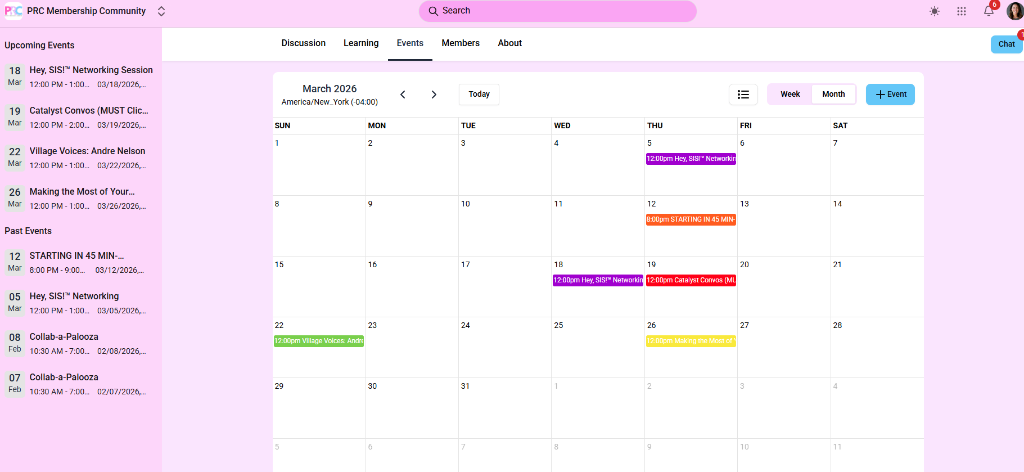Toggle the light/dark theme sun icon

click(935, 11)
